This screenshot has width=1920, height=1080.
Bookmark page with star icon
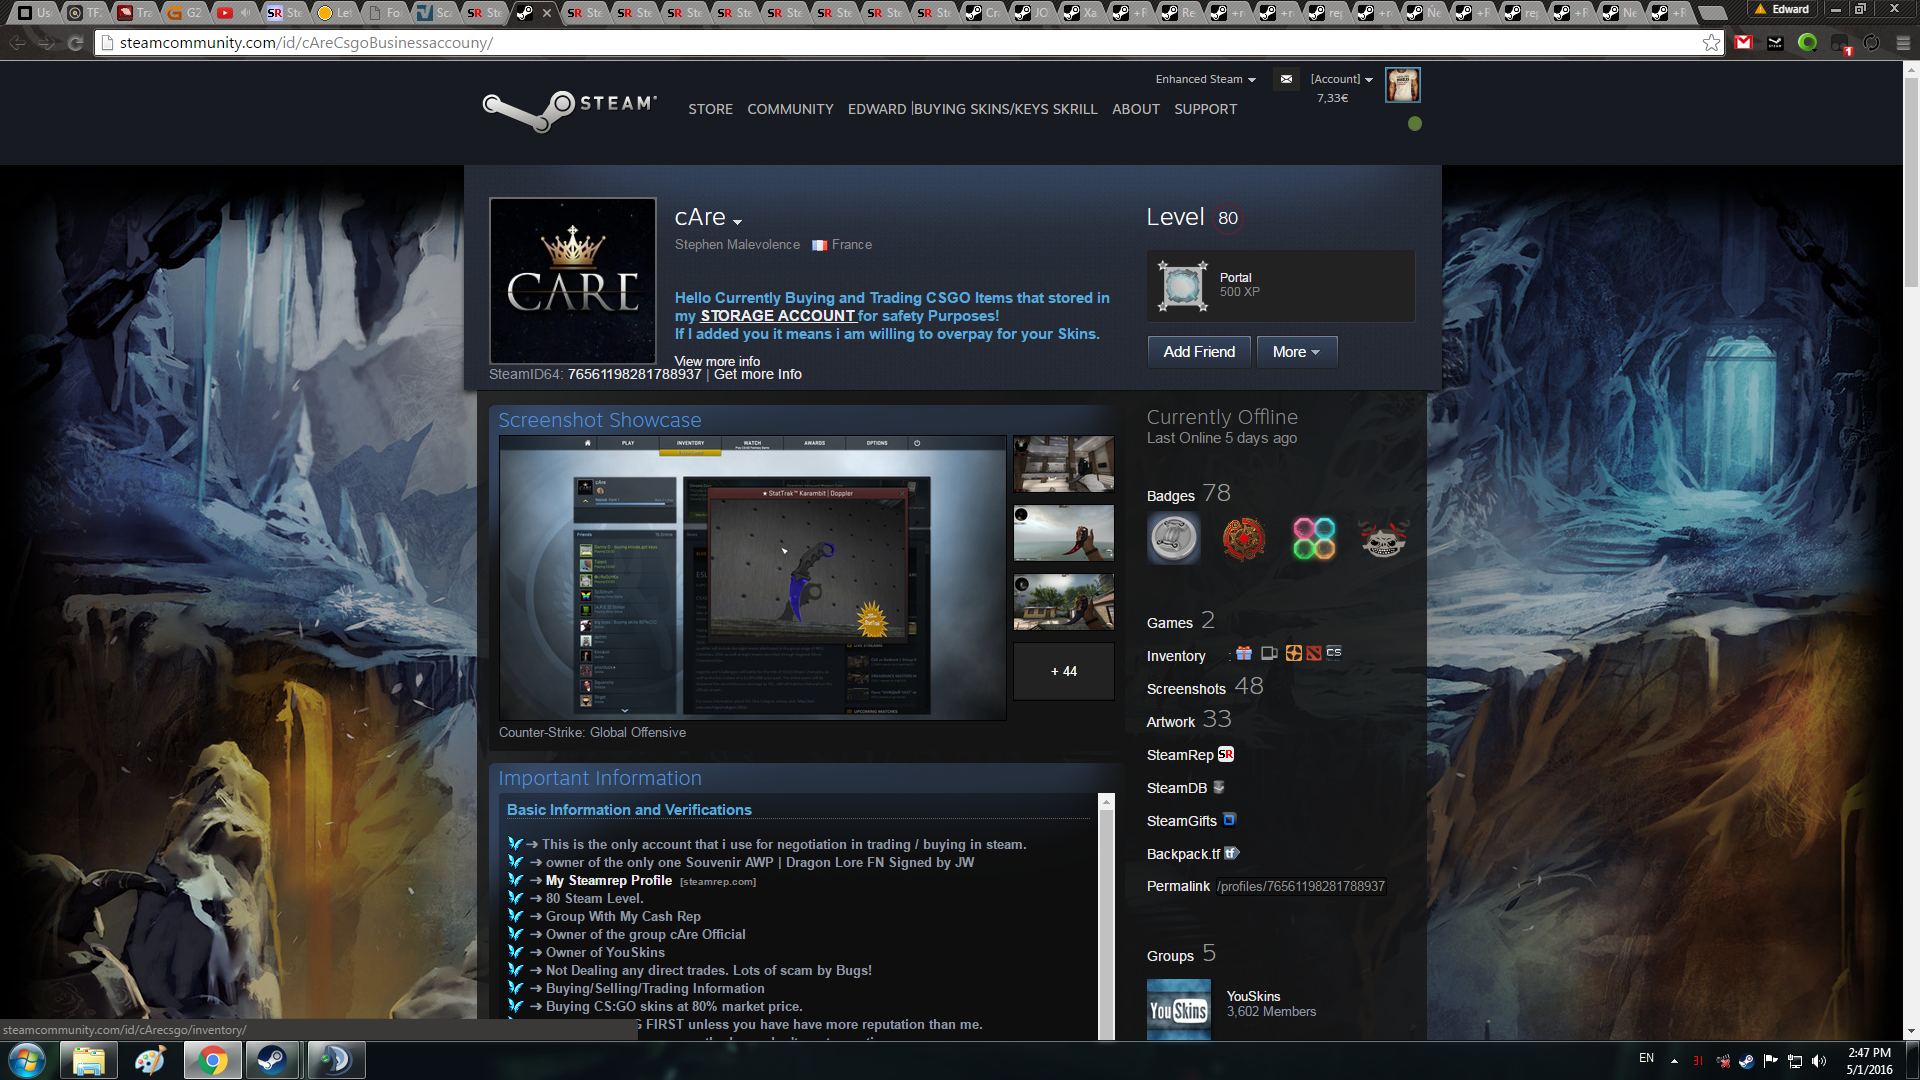(1711, 43)
